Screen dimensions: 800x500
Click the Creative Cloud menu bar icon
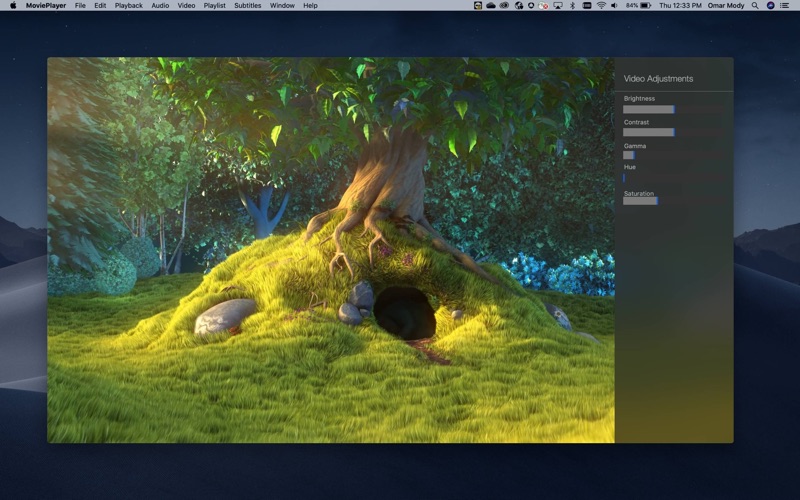click(505, 6)
